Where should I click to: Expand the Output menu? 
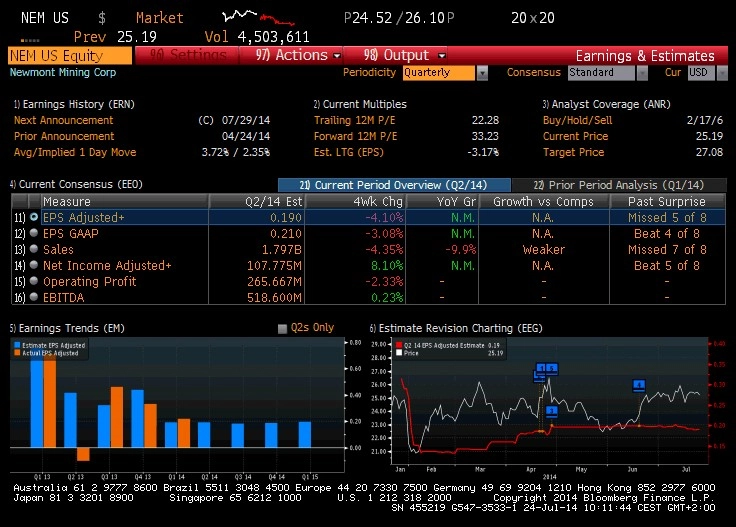(x=404, y=55)
